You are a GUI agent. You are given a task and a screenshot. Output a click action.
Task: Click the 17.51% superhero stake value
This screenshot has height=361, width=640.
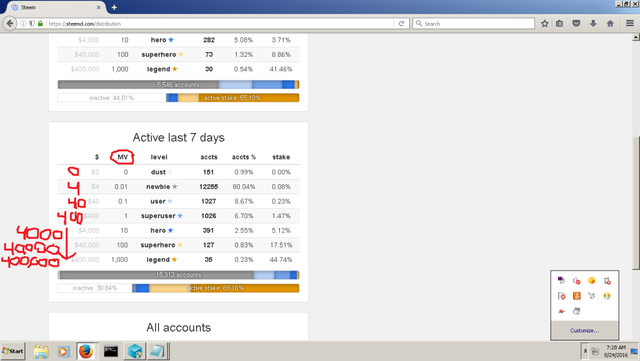coord(281,245)
